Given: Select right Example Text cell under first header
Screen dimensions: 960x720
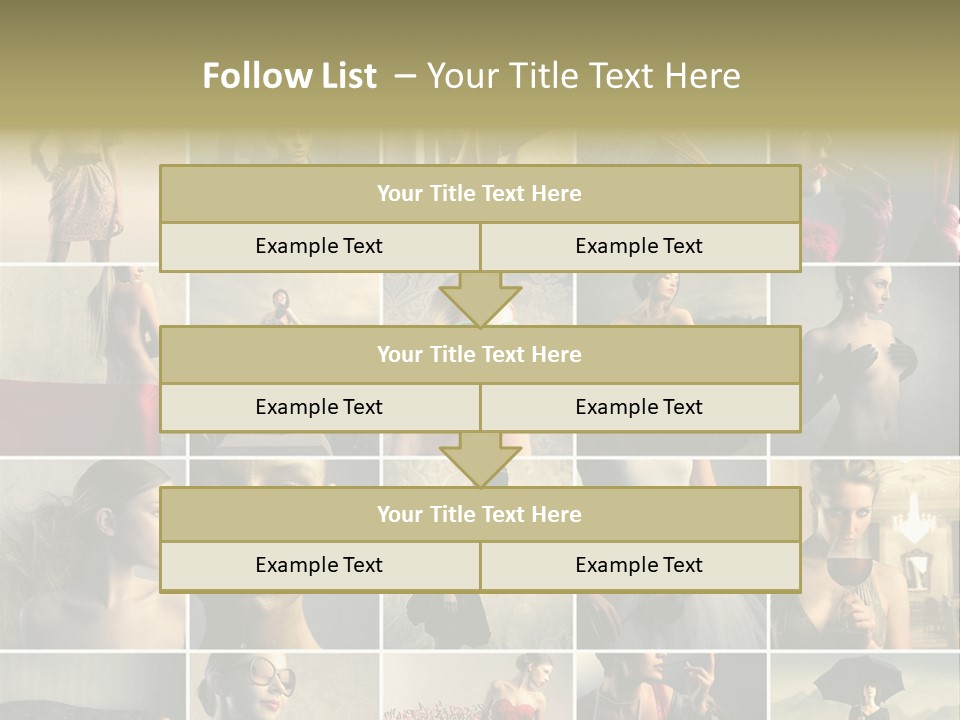Looking at the screenshot, I should (x=640, y=246).
